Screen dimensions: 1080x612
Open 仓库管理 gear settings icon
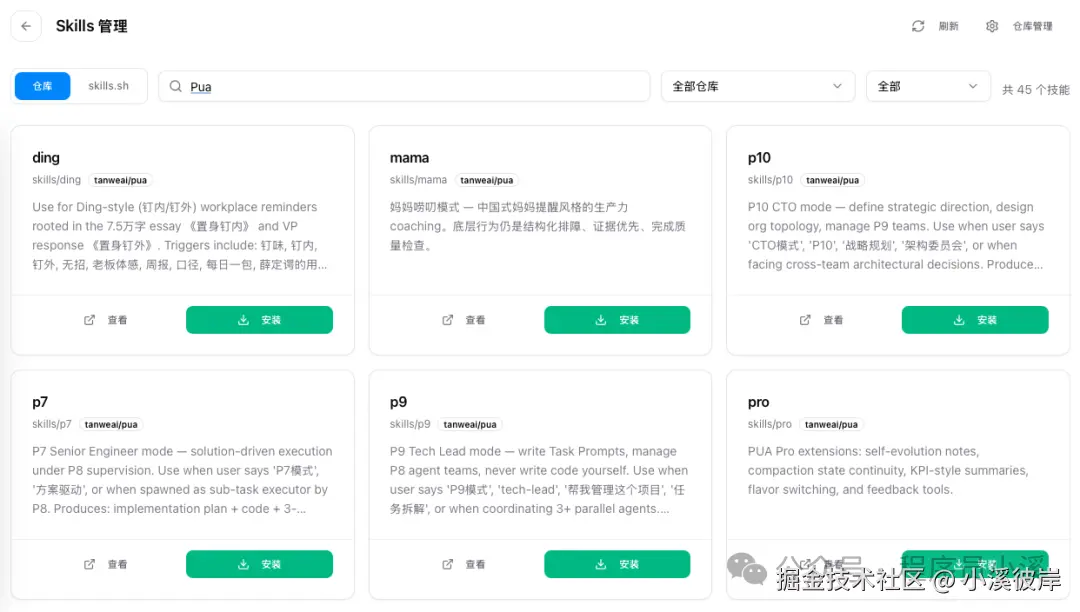click(x=992, y=26)
